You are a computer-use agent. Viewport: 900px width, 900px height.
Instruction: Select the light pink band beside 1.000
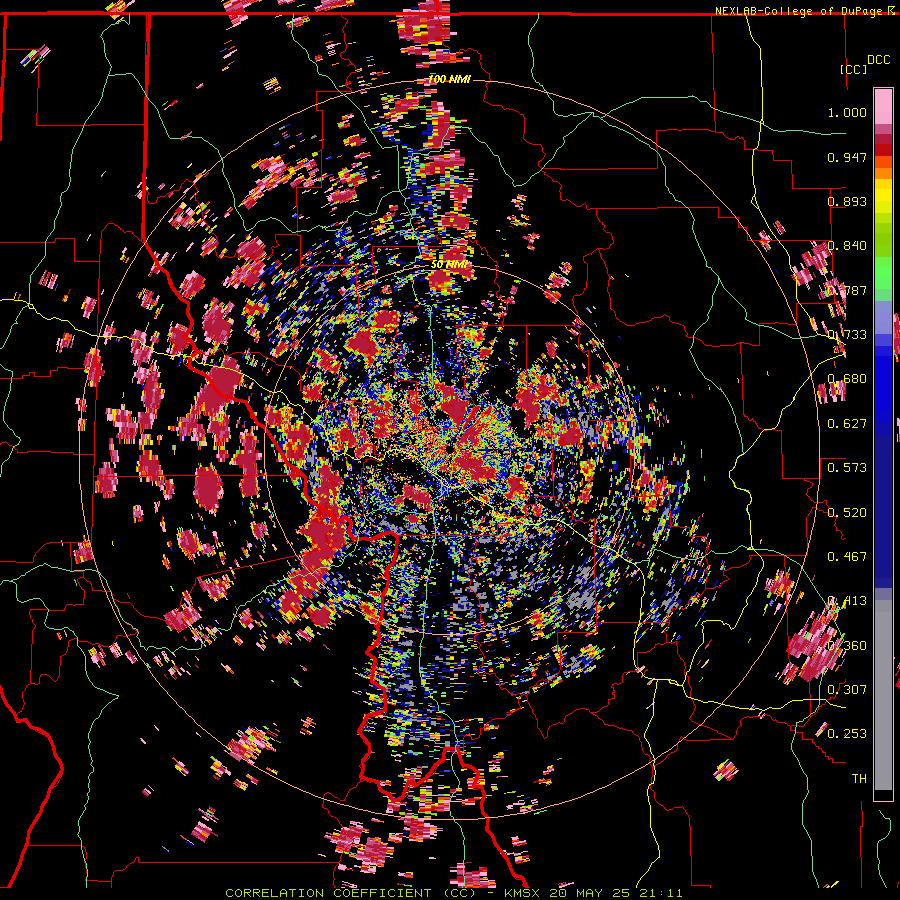[x=883, y=107]
